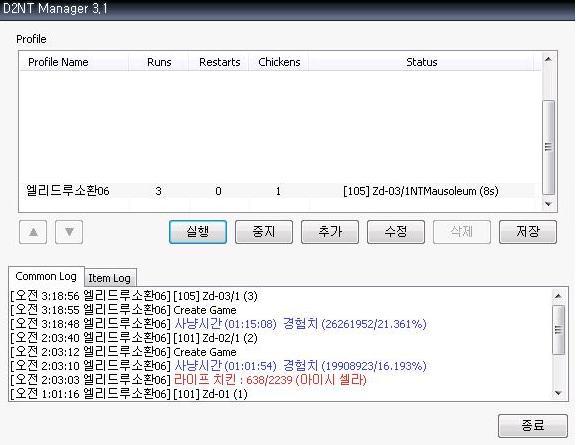Screen dimensions: 584x445
Task: Click the log panel scroll-up arrow
Action: click(558, 296)
